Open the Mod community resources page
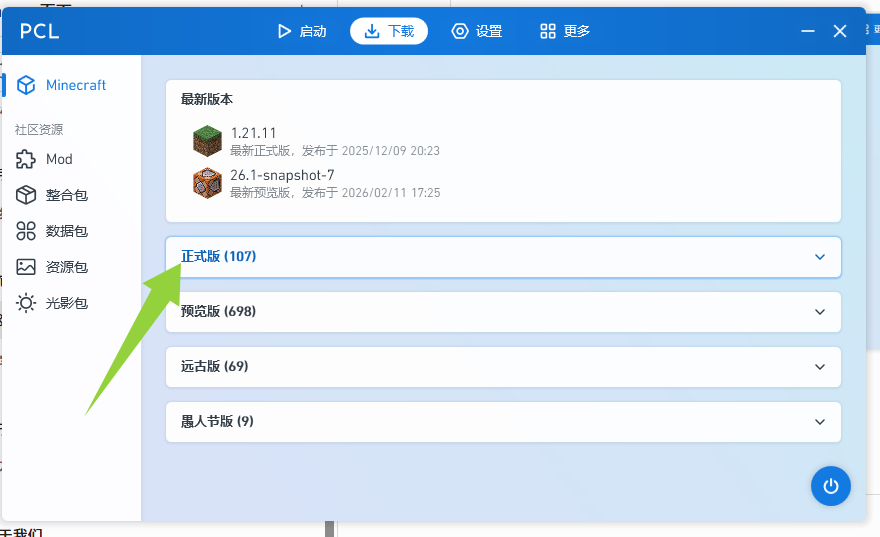The image size is (880, 537). (x=71, y=159)
